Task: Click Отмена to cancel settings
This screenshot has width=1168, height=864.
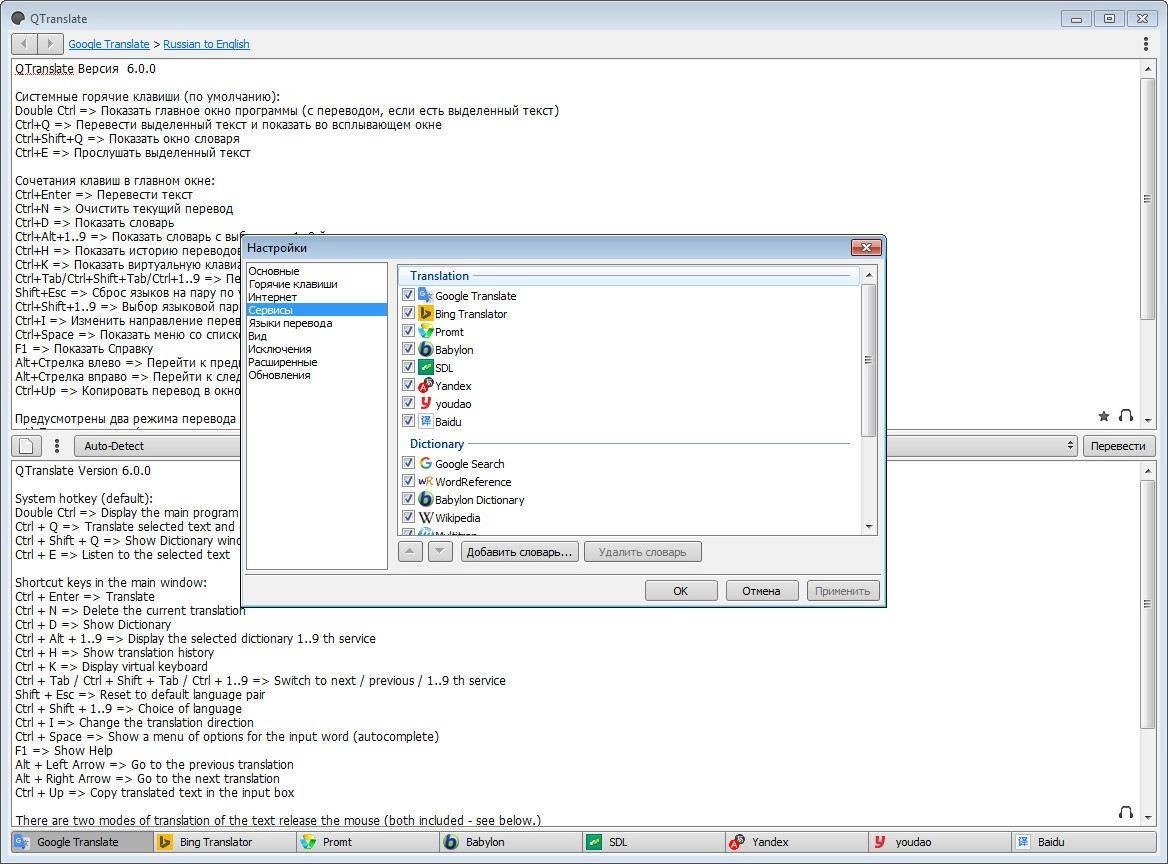Action: click(761, 591)
